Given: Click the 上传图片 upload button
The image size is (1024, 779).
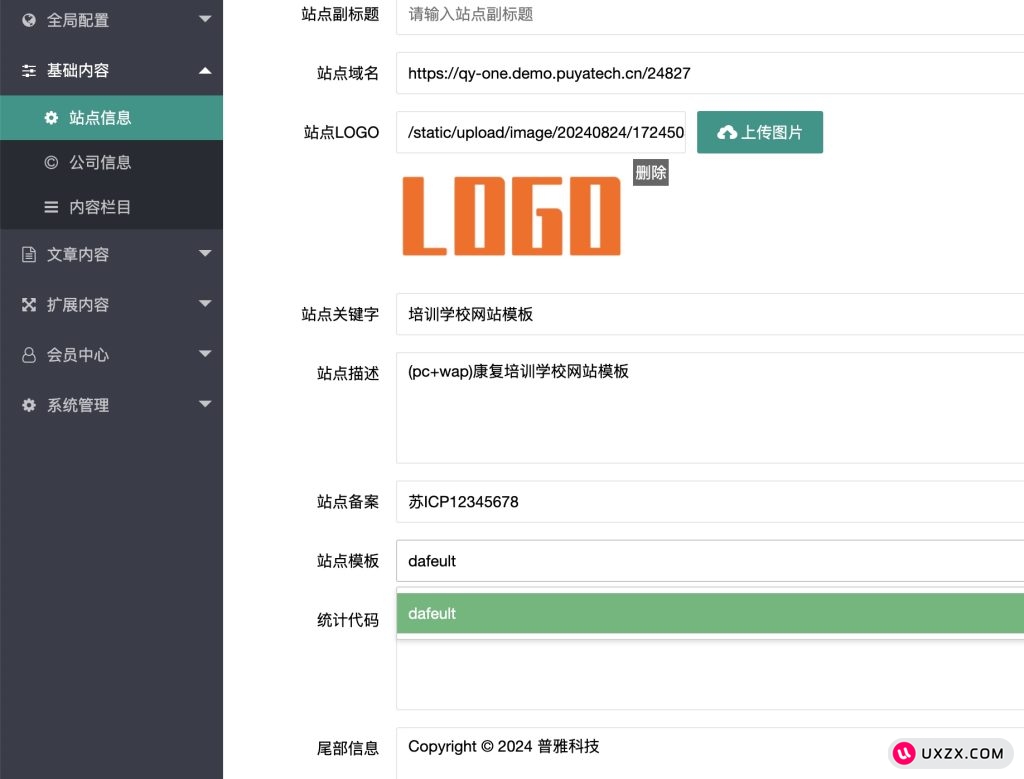Looking at the screenshot, I should (x=759, y=132).
